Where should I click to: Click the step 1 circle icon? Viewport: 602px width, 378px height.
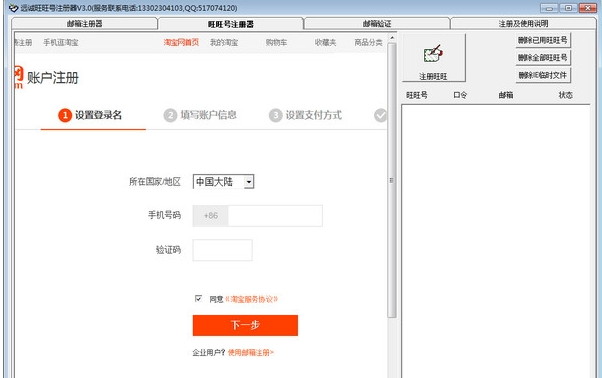[x=65, y=115]
